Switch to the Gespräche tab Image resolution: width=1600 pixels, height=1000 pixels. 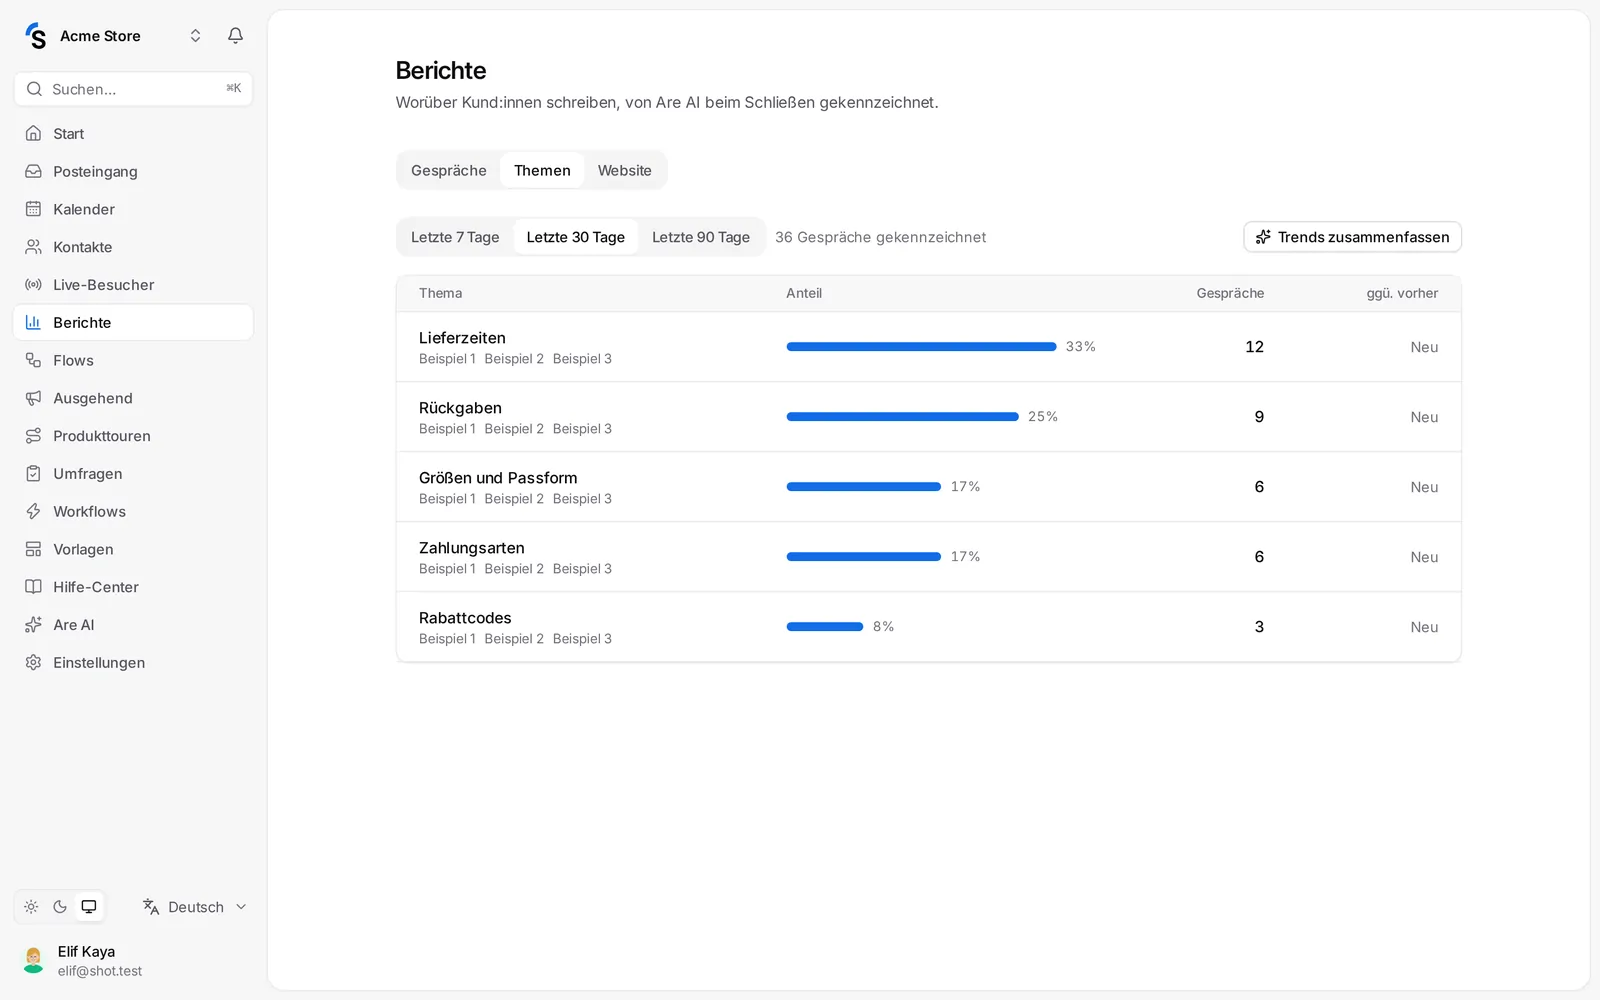[x=449, y=171]
